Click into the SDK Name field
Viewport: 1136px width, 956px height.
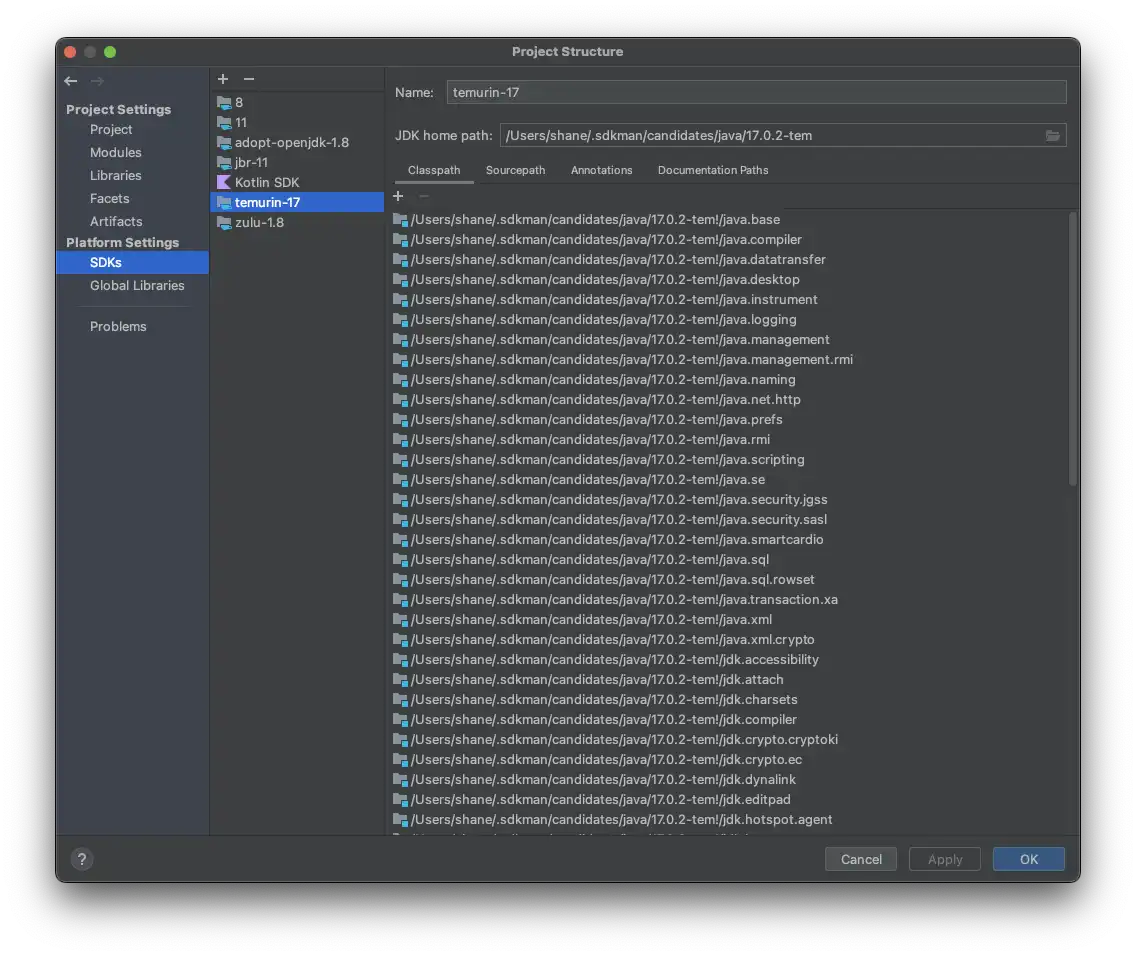[756, 92]
